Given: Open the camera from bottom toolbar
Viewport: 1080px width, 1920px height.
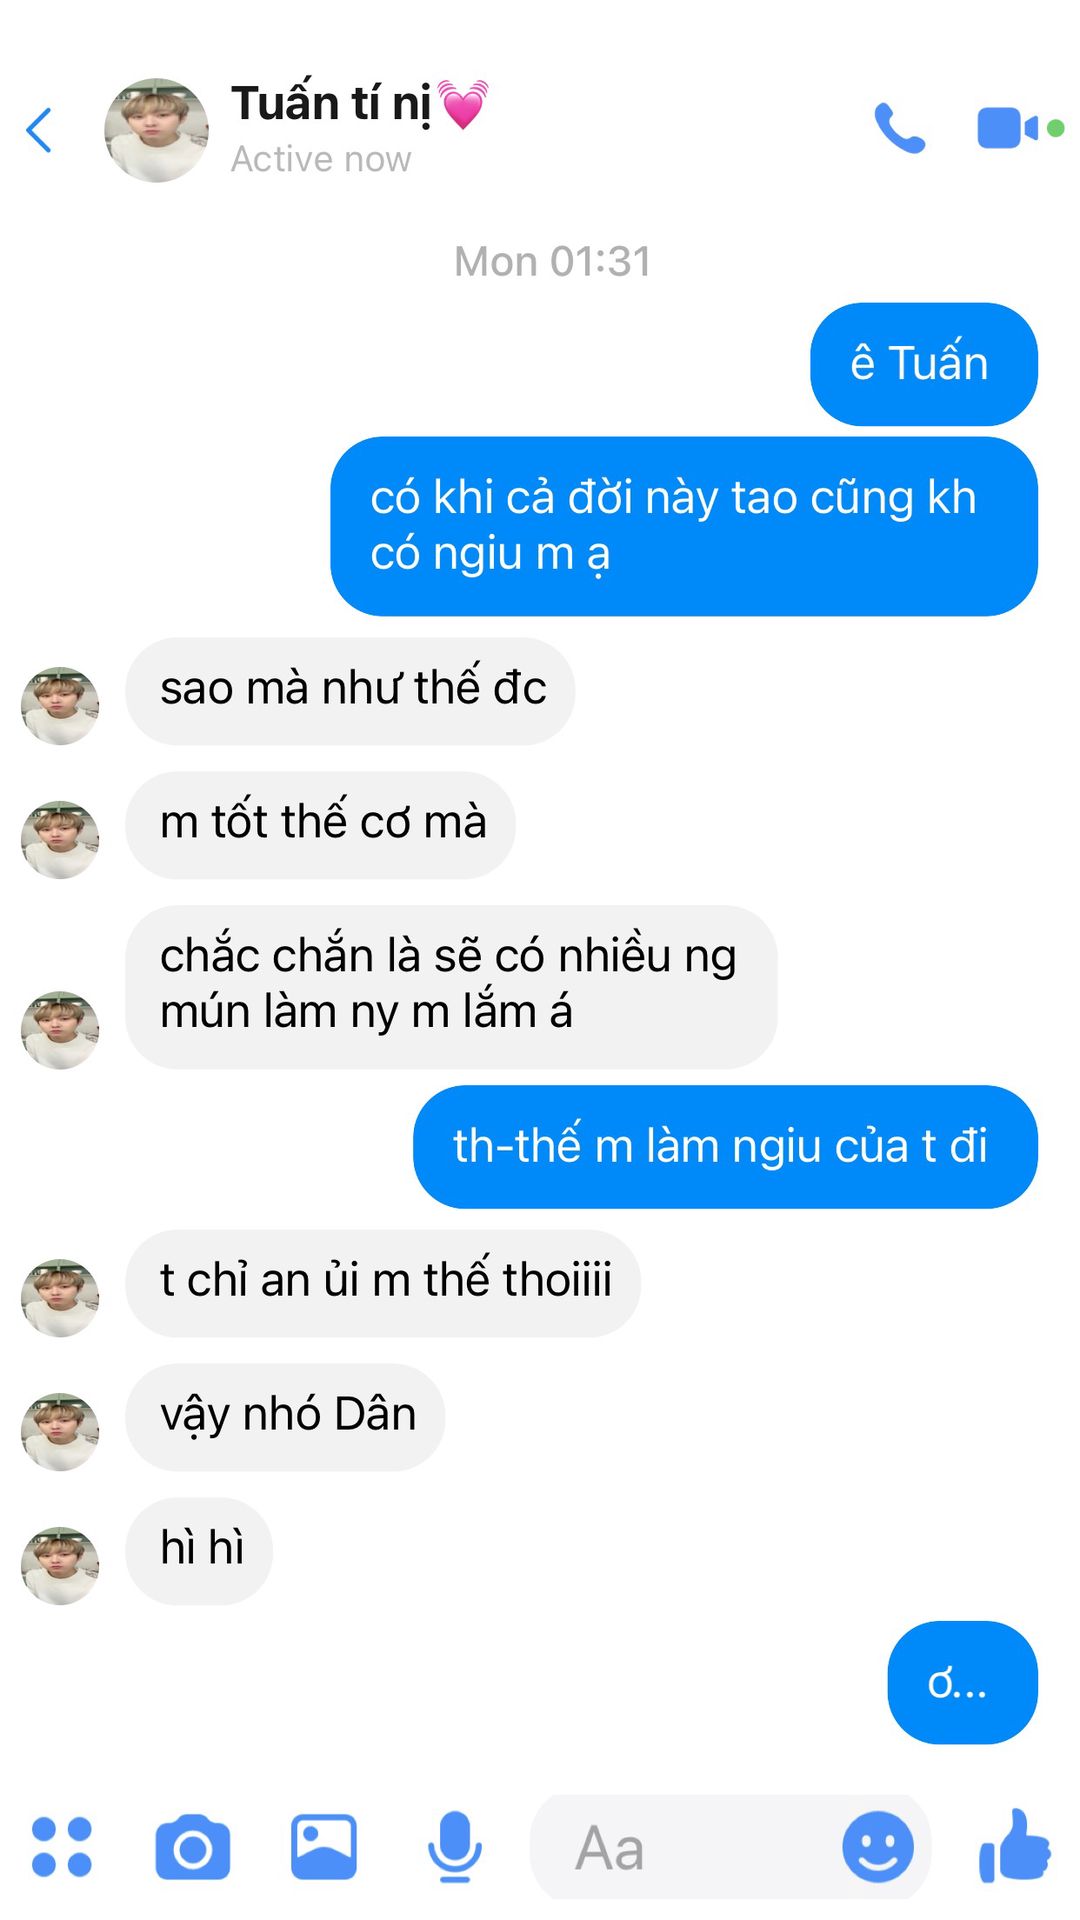Looking at the screenshot, I should pos(193,1847).
